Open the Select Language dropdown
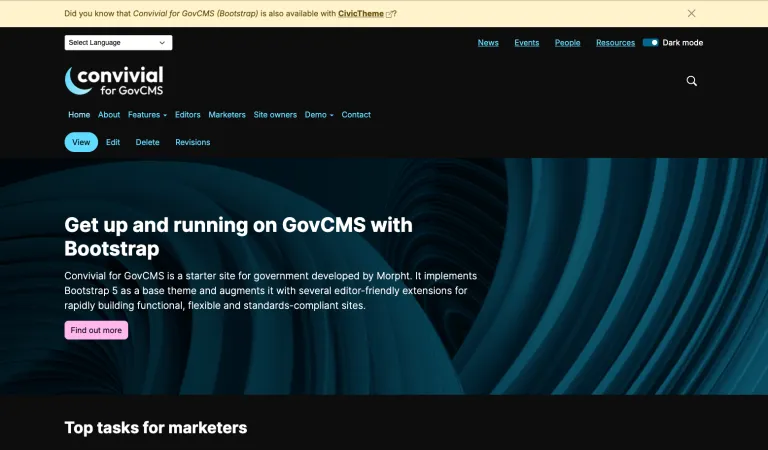 pos(118,43)
